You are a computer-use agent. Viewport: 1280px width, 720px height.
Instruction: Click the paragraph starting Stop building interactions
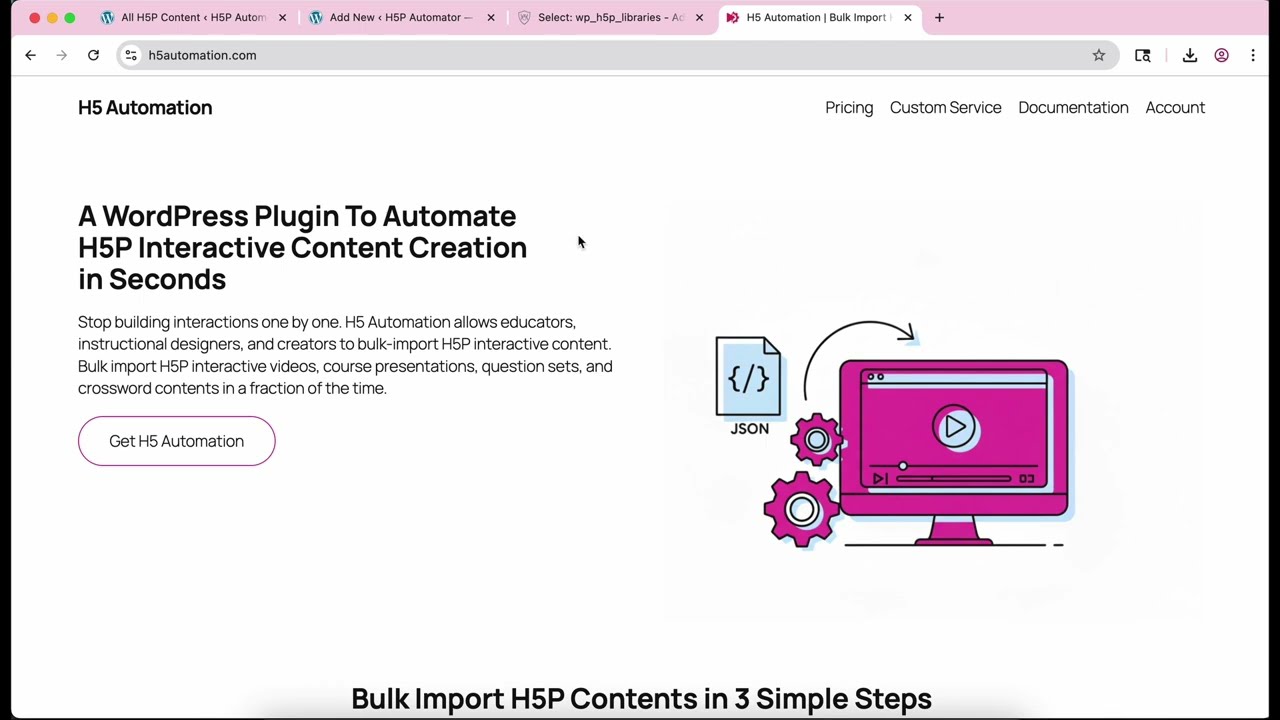tap(345, 355)
